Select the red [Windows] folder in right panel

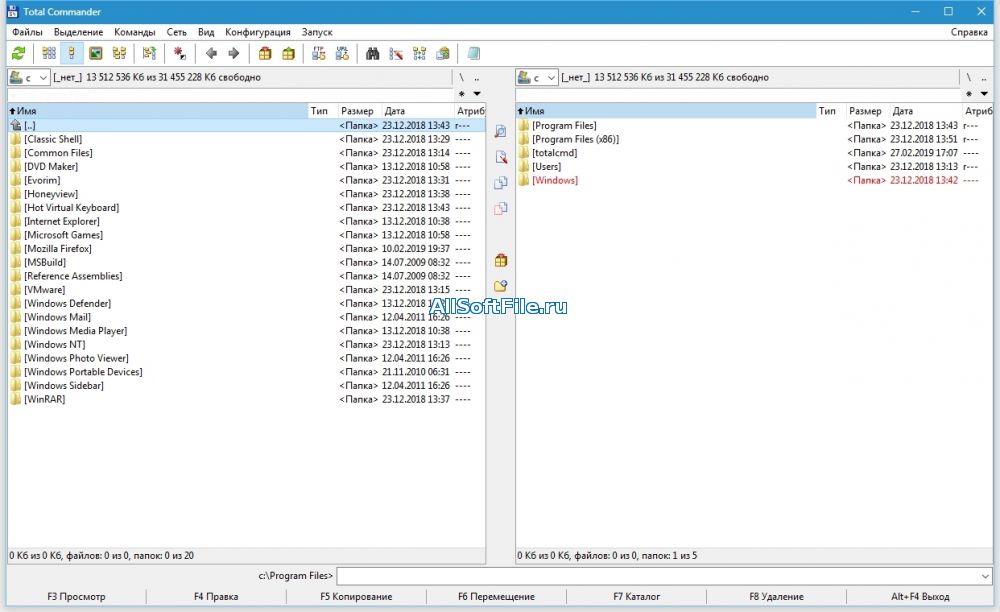[754, 180]
